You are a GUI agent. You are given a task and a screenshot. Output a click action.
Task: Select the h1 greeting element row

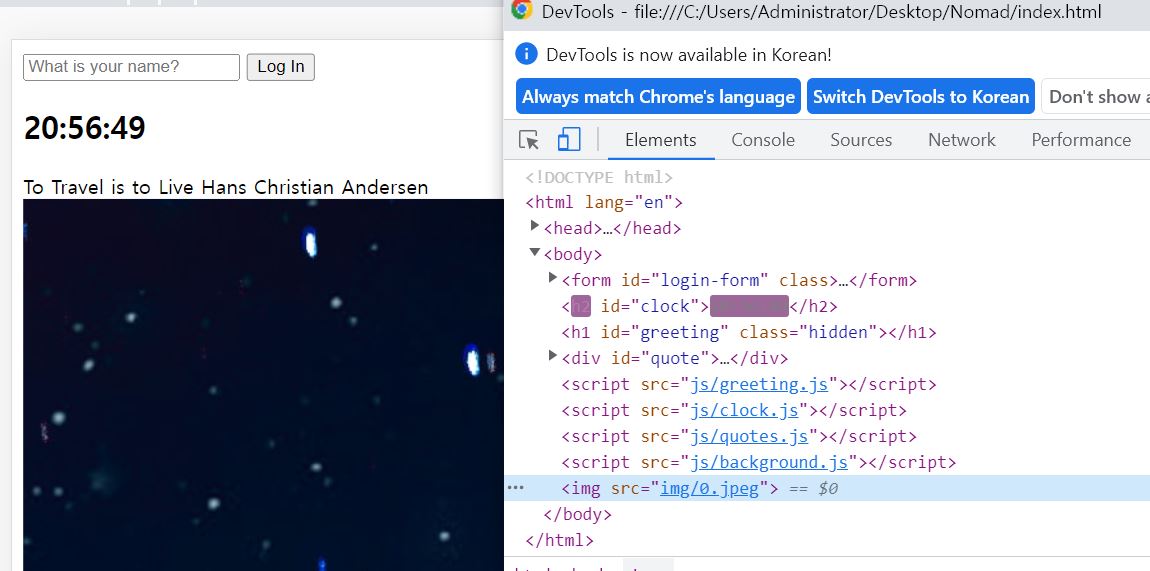(827, 332)
